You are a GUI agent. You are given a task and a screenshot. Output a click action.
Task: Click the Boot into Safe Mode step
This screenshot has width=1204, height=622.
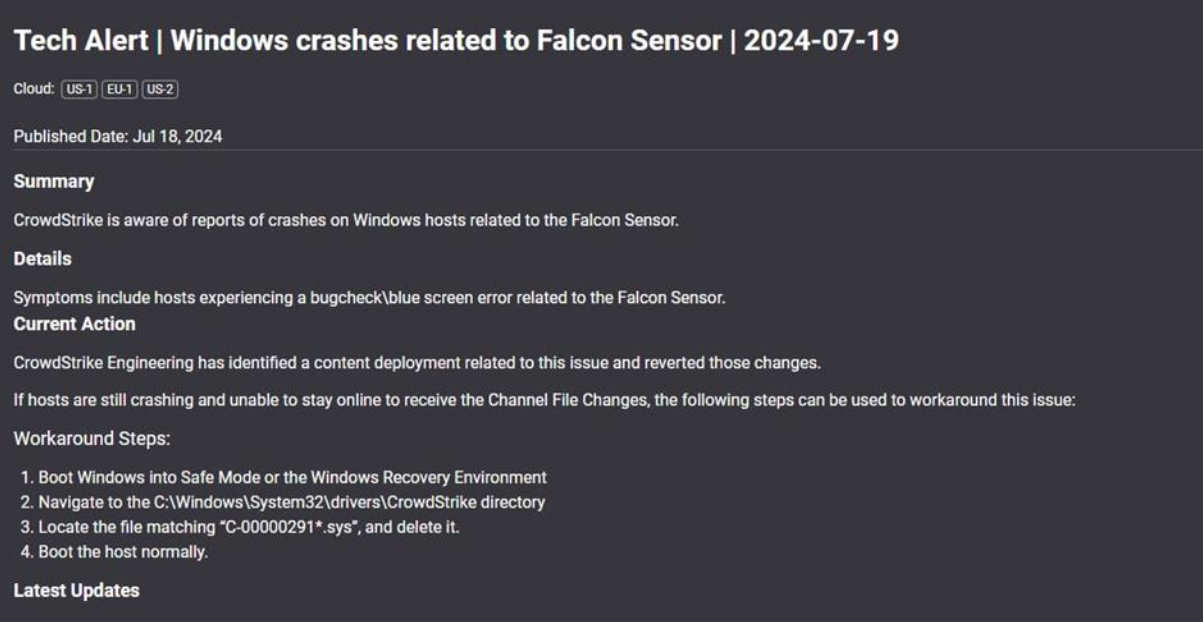tap(292, 478)
